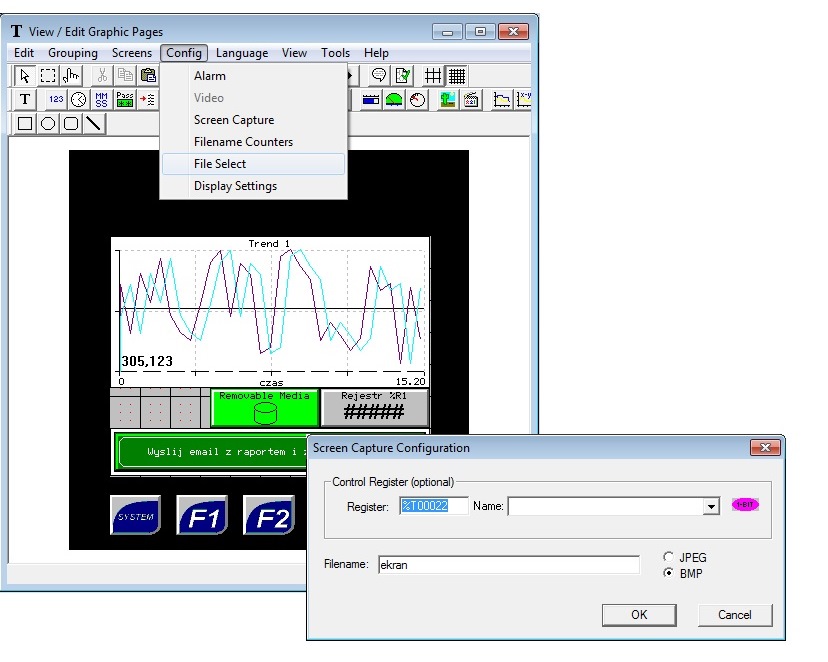Draw a rounded rectangle shape
Screen dimensions: 828x662
click(x=71, y=124)
